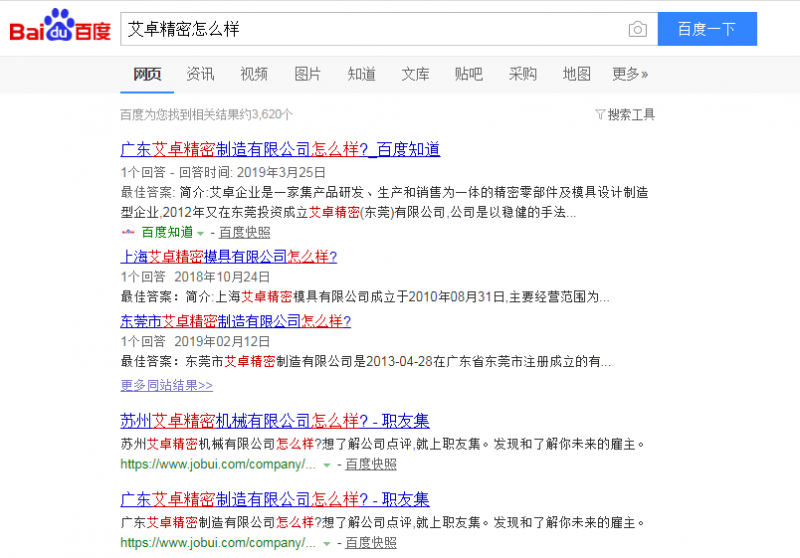Open result 广东艾卓精密制造有限公司怎么样?_百度知道

point(280,149)
